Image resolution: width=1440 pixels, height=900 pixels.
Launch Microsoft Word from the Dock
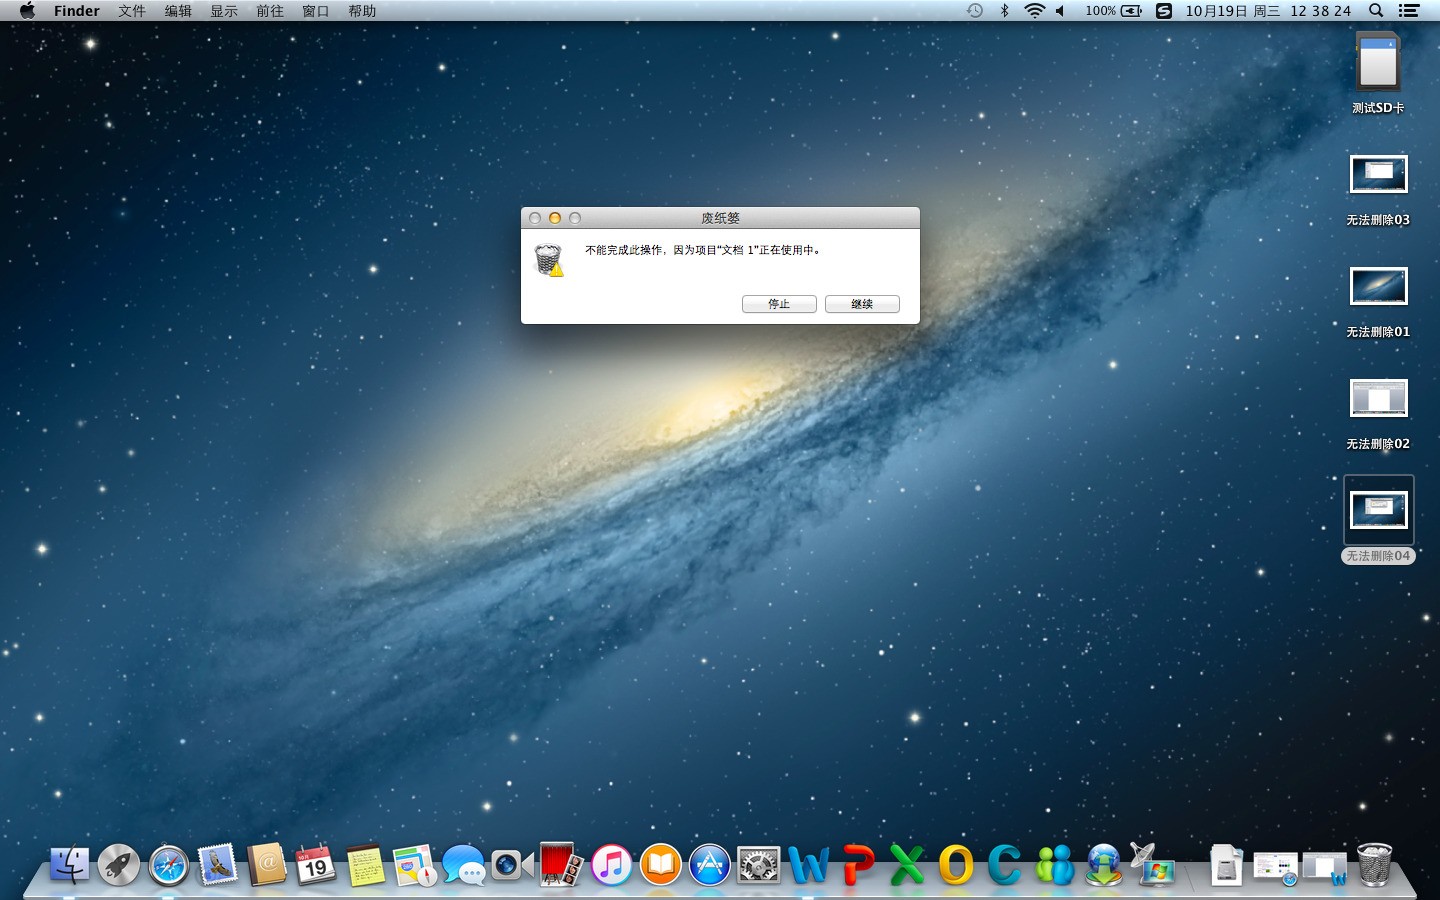point(808,865)
